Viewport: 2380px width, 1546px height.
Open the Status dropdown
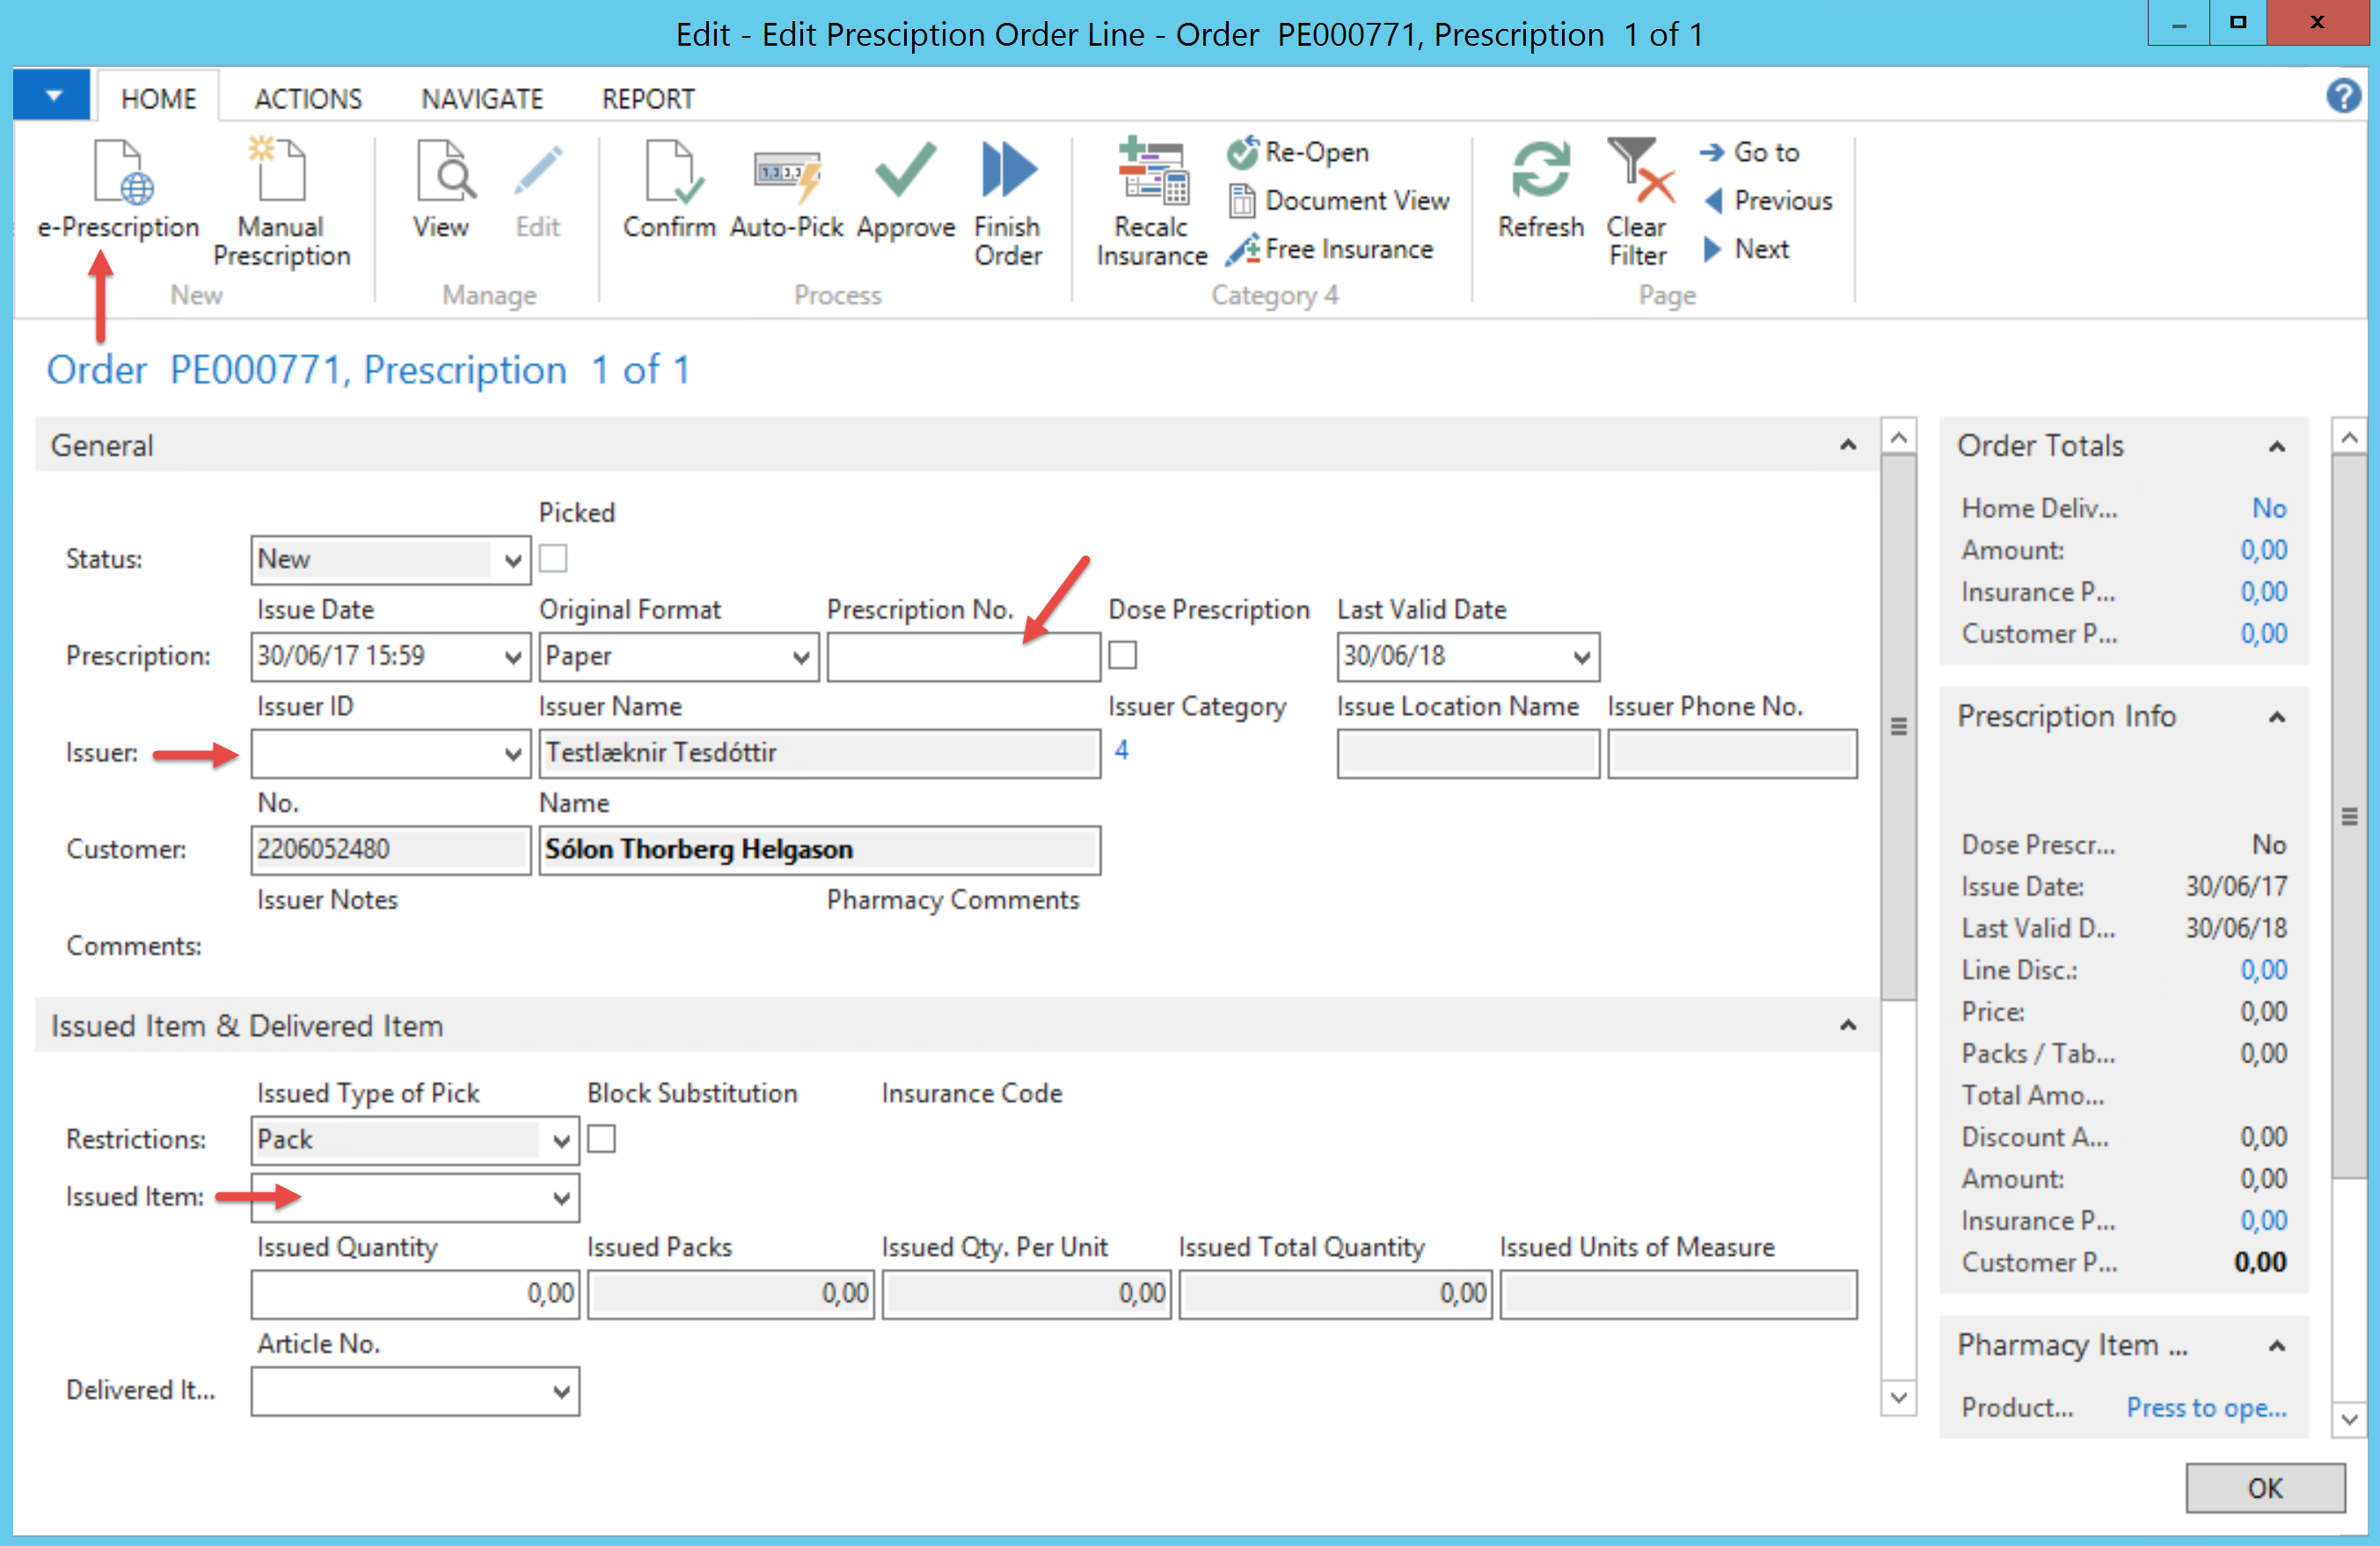512,560
